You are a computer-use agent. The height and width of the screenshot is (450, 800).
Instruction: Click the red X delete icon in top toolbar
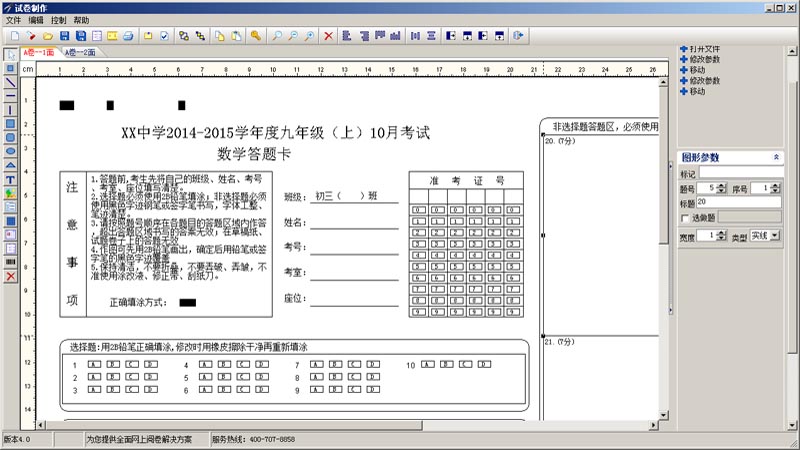[x=328, y=36]
